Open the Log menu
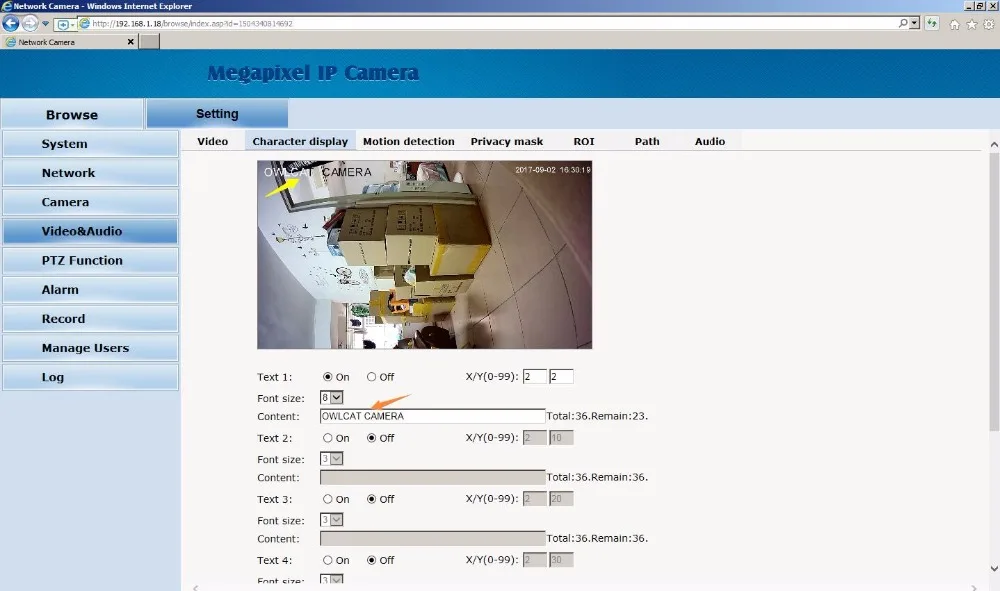Screen dimensions: 1000x591 click(90, 377)
